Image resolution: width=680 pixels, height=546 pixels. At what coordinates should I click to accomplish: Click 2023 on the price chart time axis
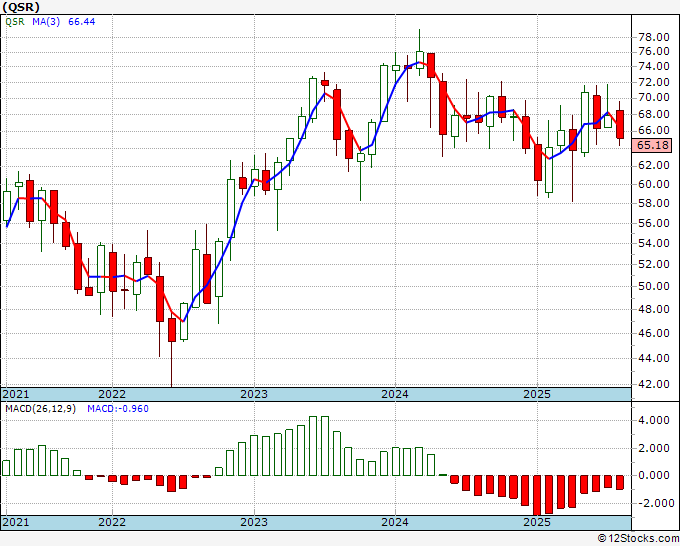254,394
